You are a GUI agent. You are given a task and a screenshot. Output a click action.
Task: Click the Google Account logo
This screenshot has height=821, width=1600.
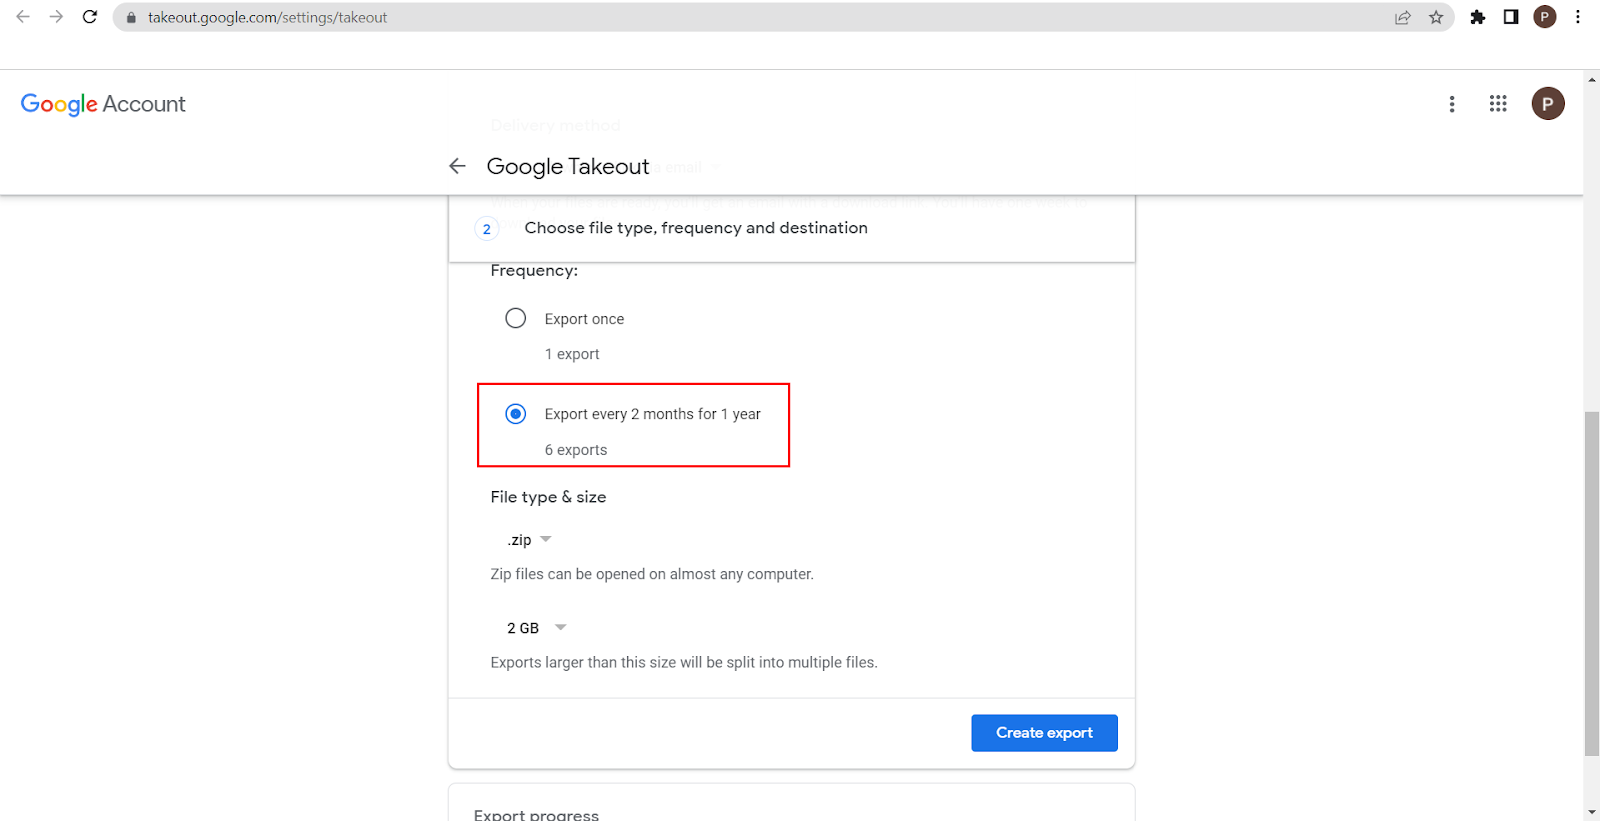tap(103, 104)
